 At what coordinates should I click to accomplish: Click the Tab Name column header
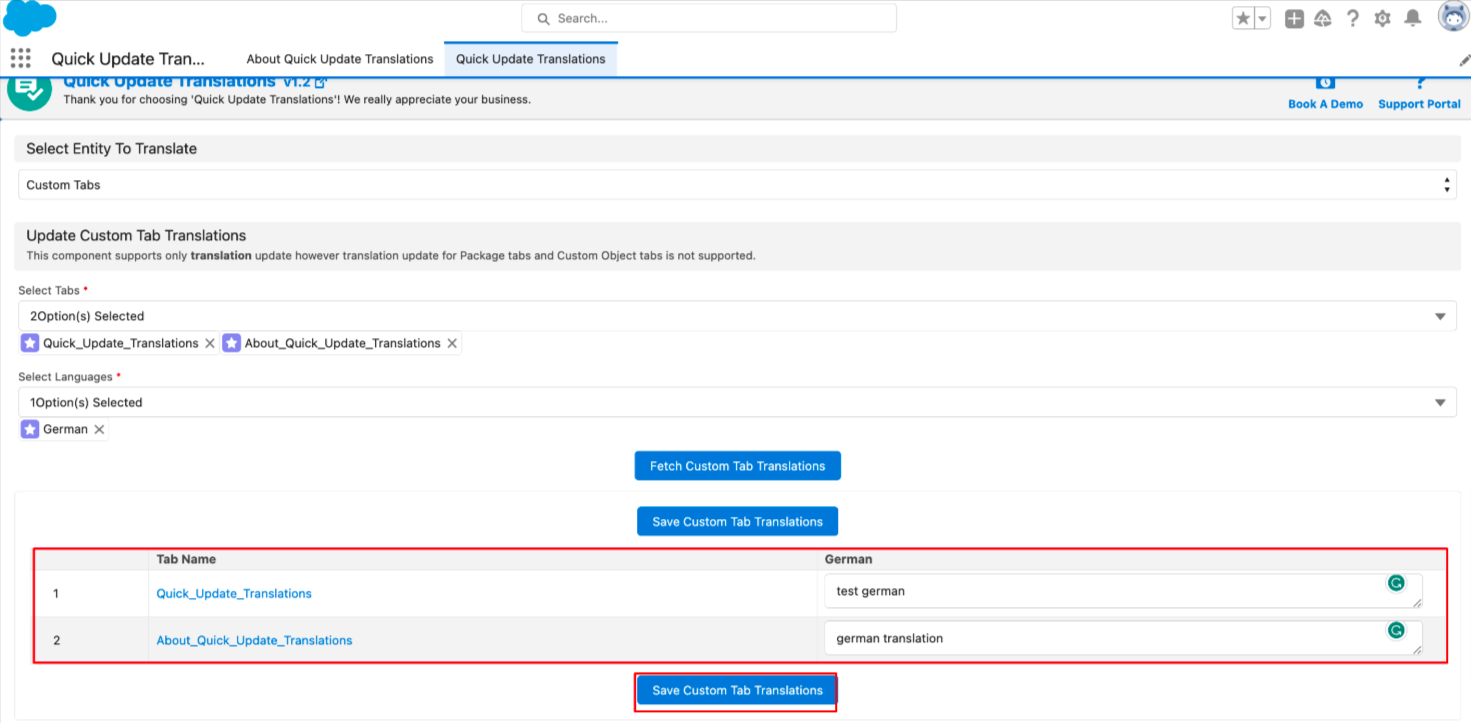[186, 559]
